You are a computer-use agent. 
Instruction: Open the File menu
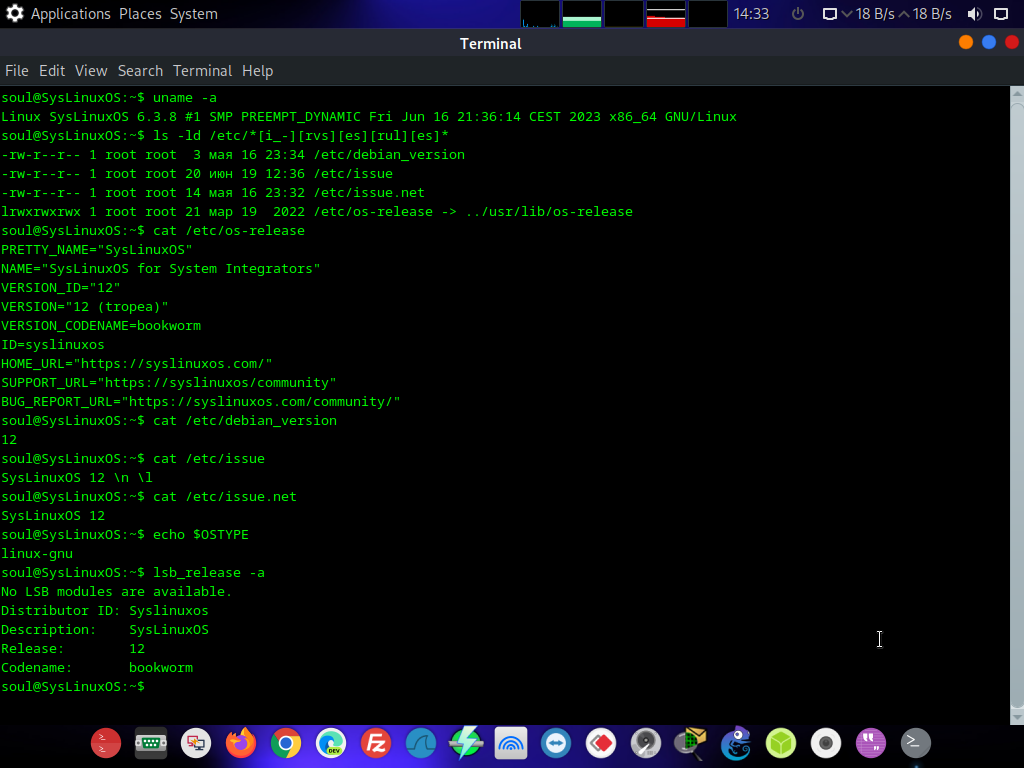(x=17, y=71)
